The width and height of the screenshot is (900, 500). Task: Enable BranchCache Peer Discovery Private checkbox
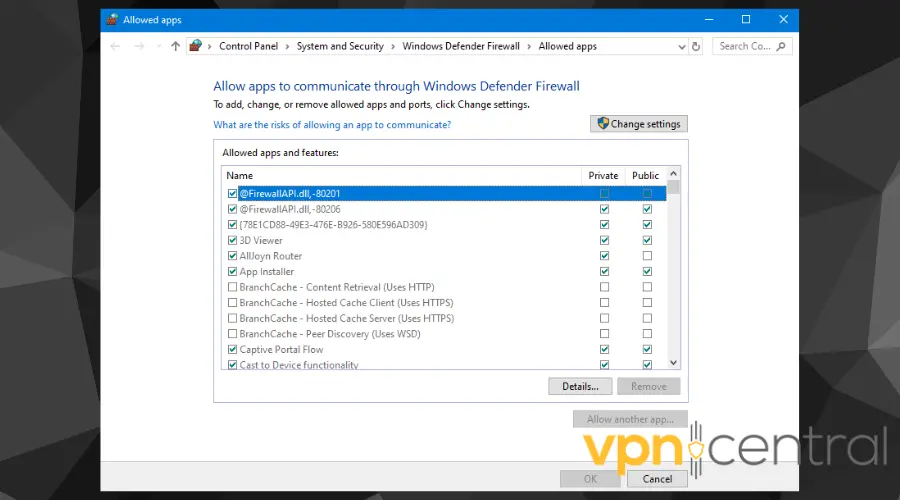[604, 334]
